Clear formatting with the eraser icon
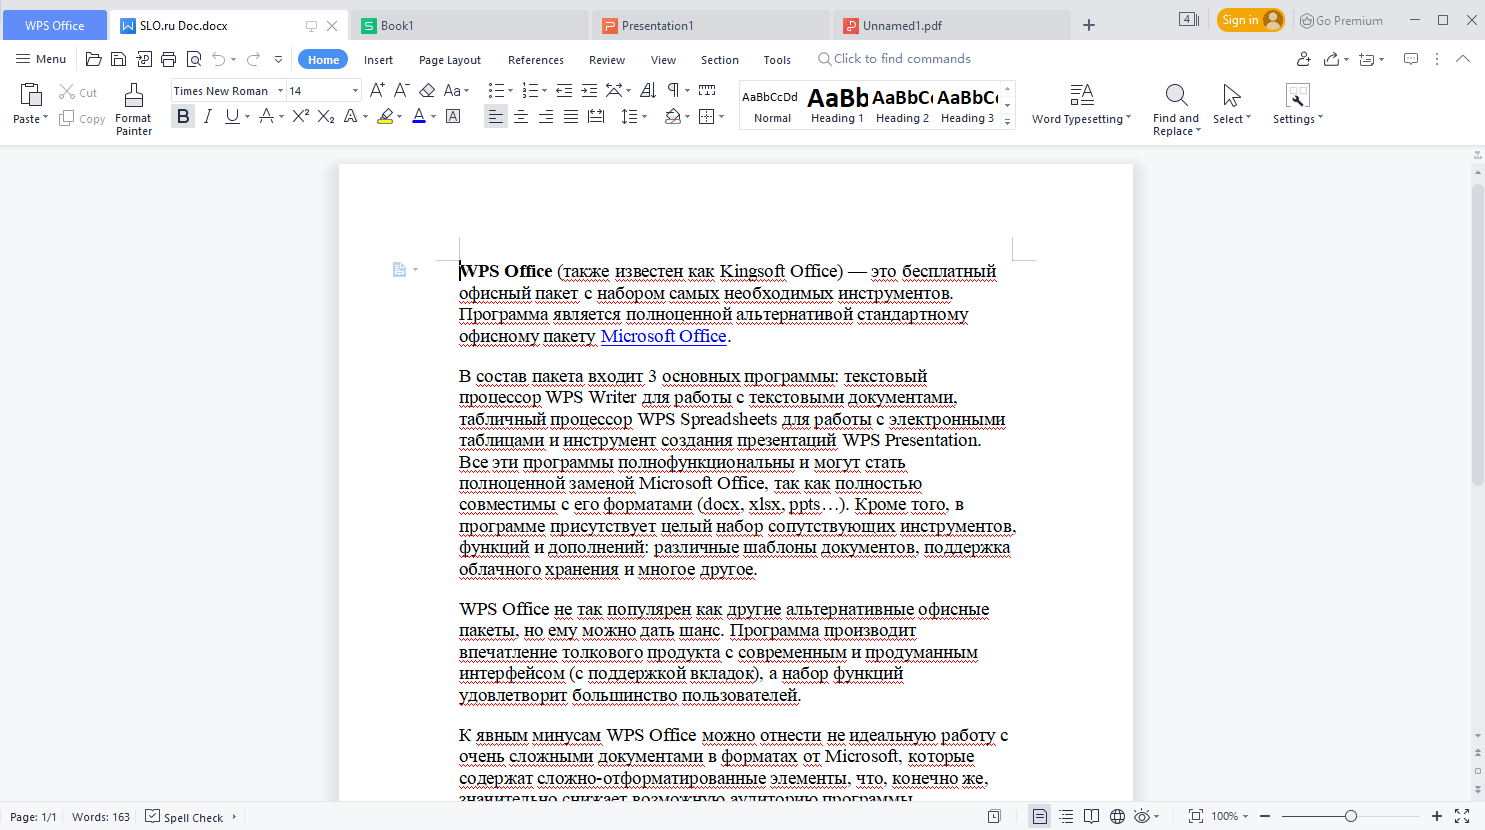1485x830 pixels. (427, 90)
